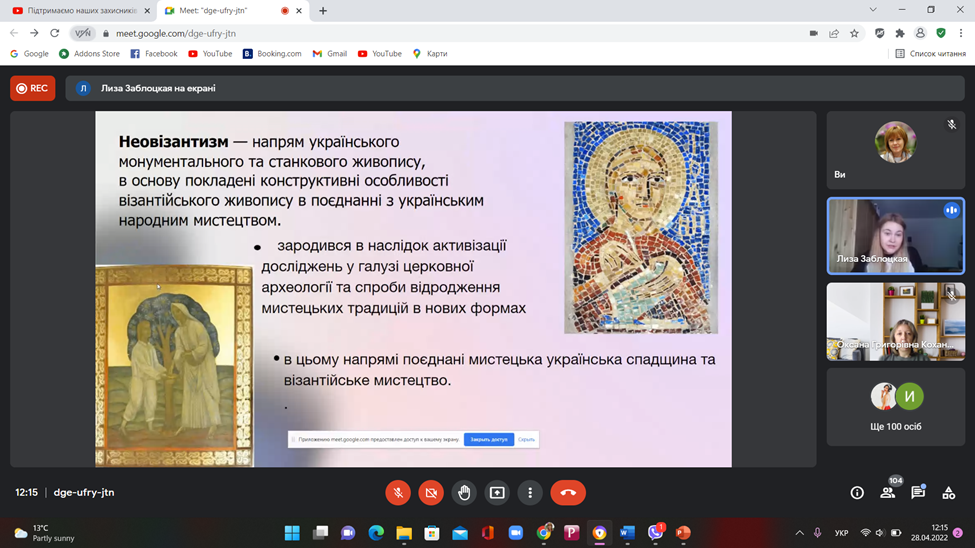Screen dimensions: 975x548
Task: Switch to the Підтримаємо наших захисників tab
Action: 79,11
